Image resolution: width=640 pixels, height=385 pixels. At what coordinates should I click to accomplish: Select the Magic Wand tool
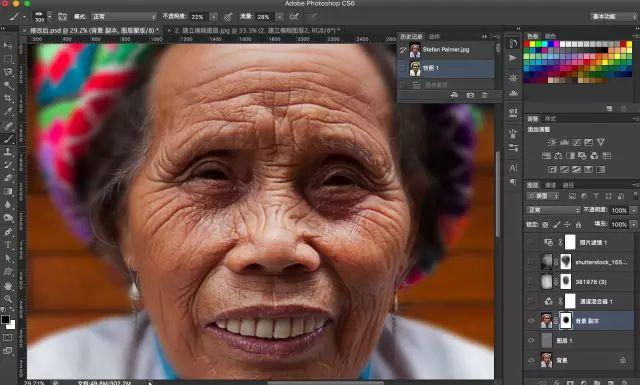point(8,85)
